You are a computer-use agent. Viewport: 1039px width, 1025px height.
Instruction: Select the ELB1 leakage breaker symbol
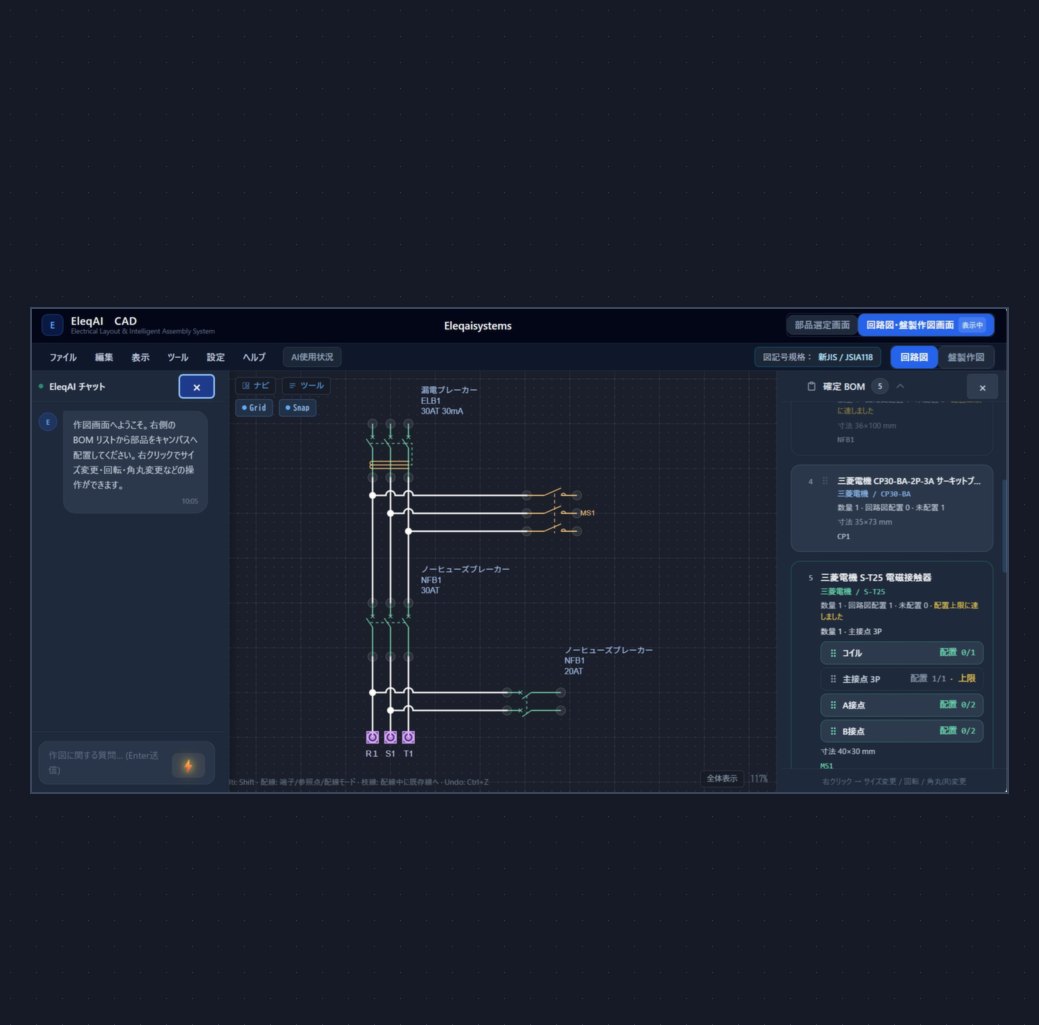pos(390,451)
